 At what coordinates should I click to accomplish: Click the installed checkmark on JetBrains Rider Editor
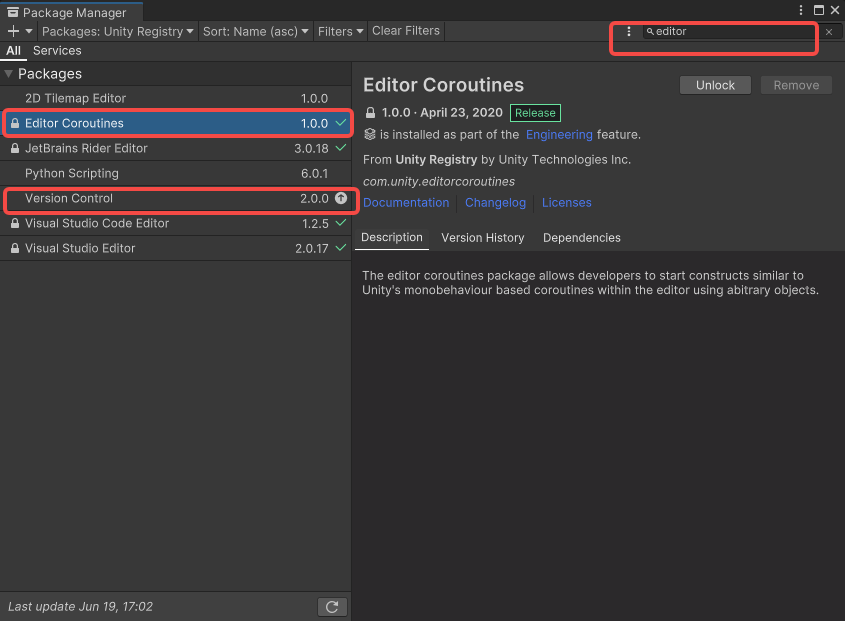[341, 147]
